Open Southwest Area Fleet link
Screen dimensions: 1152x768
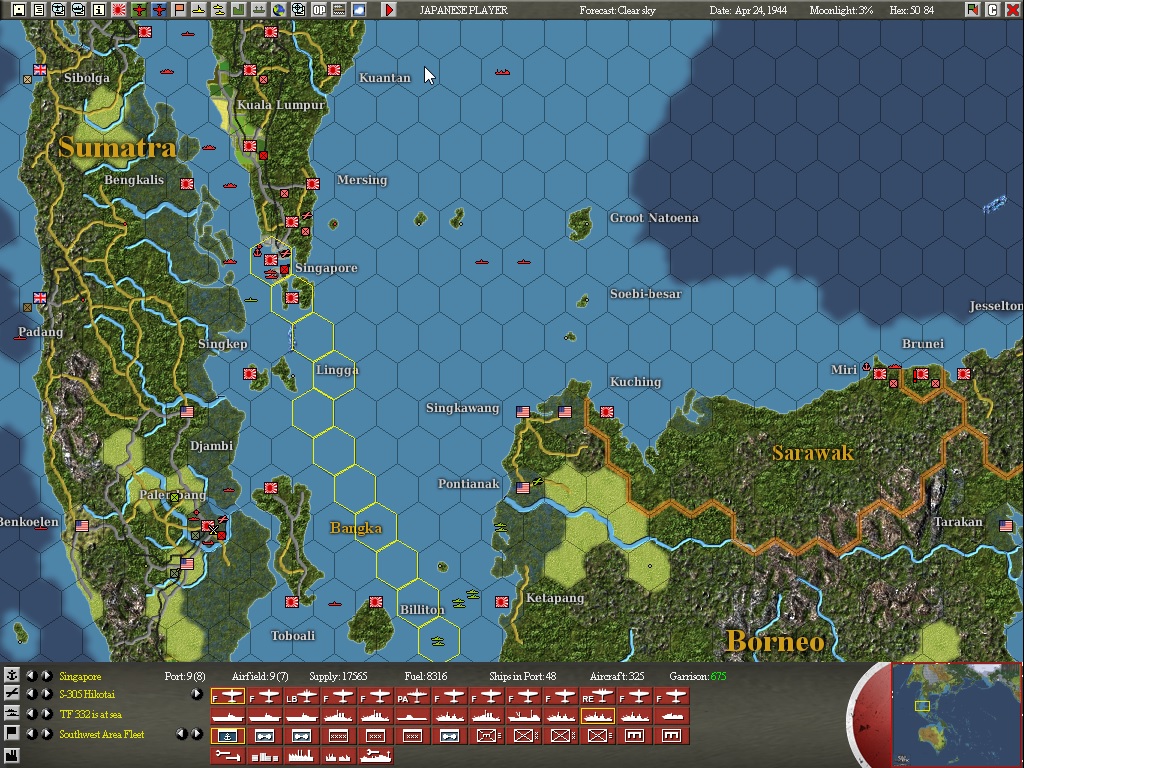(x=101, y=734)
